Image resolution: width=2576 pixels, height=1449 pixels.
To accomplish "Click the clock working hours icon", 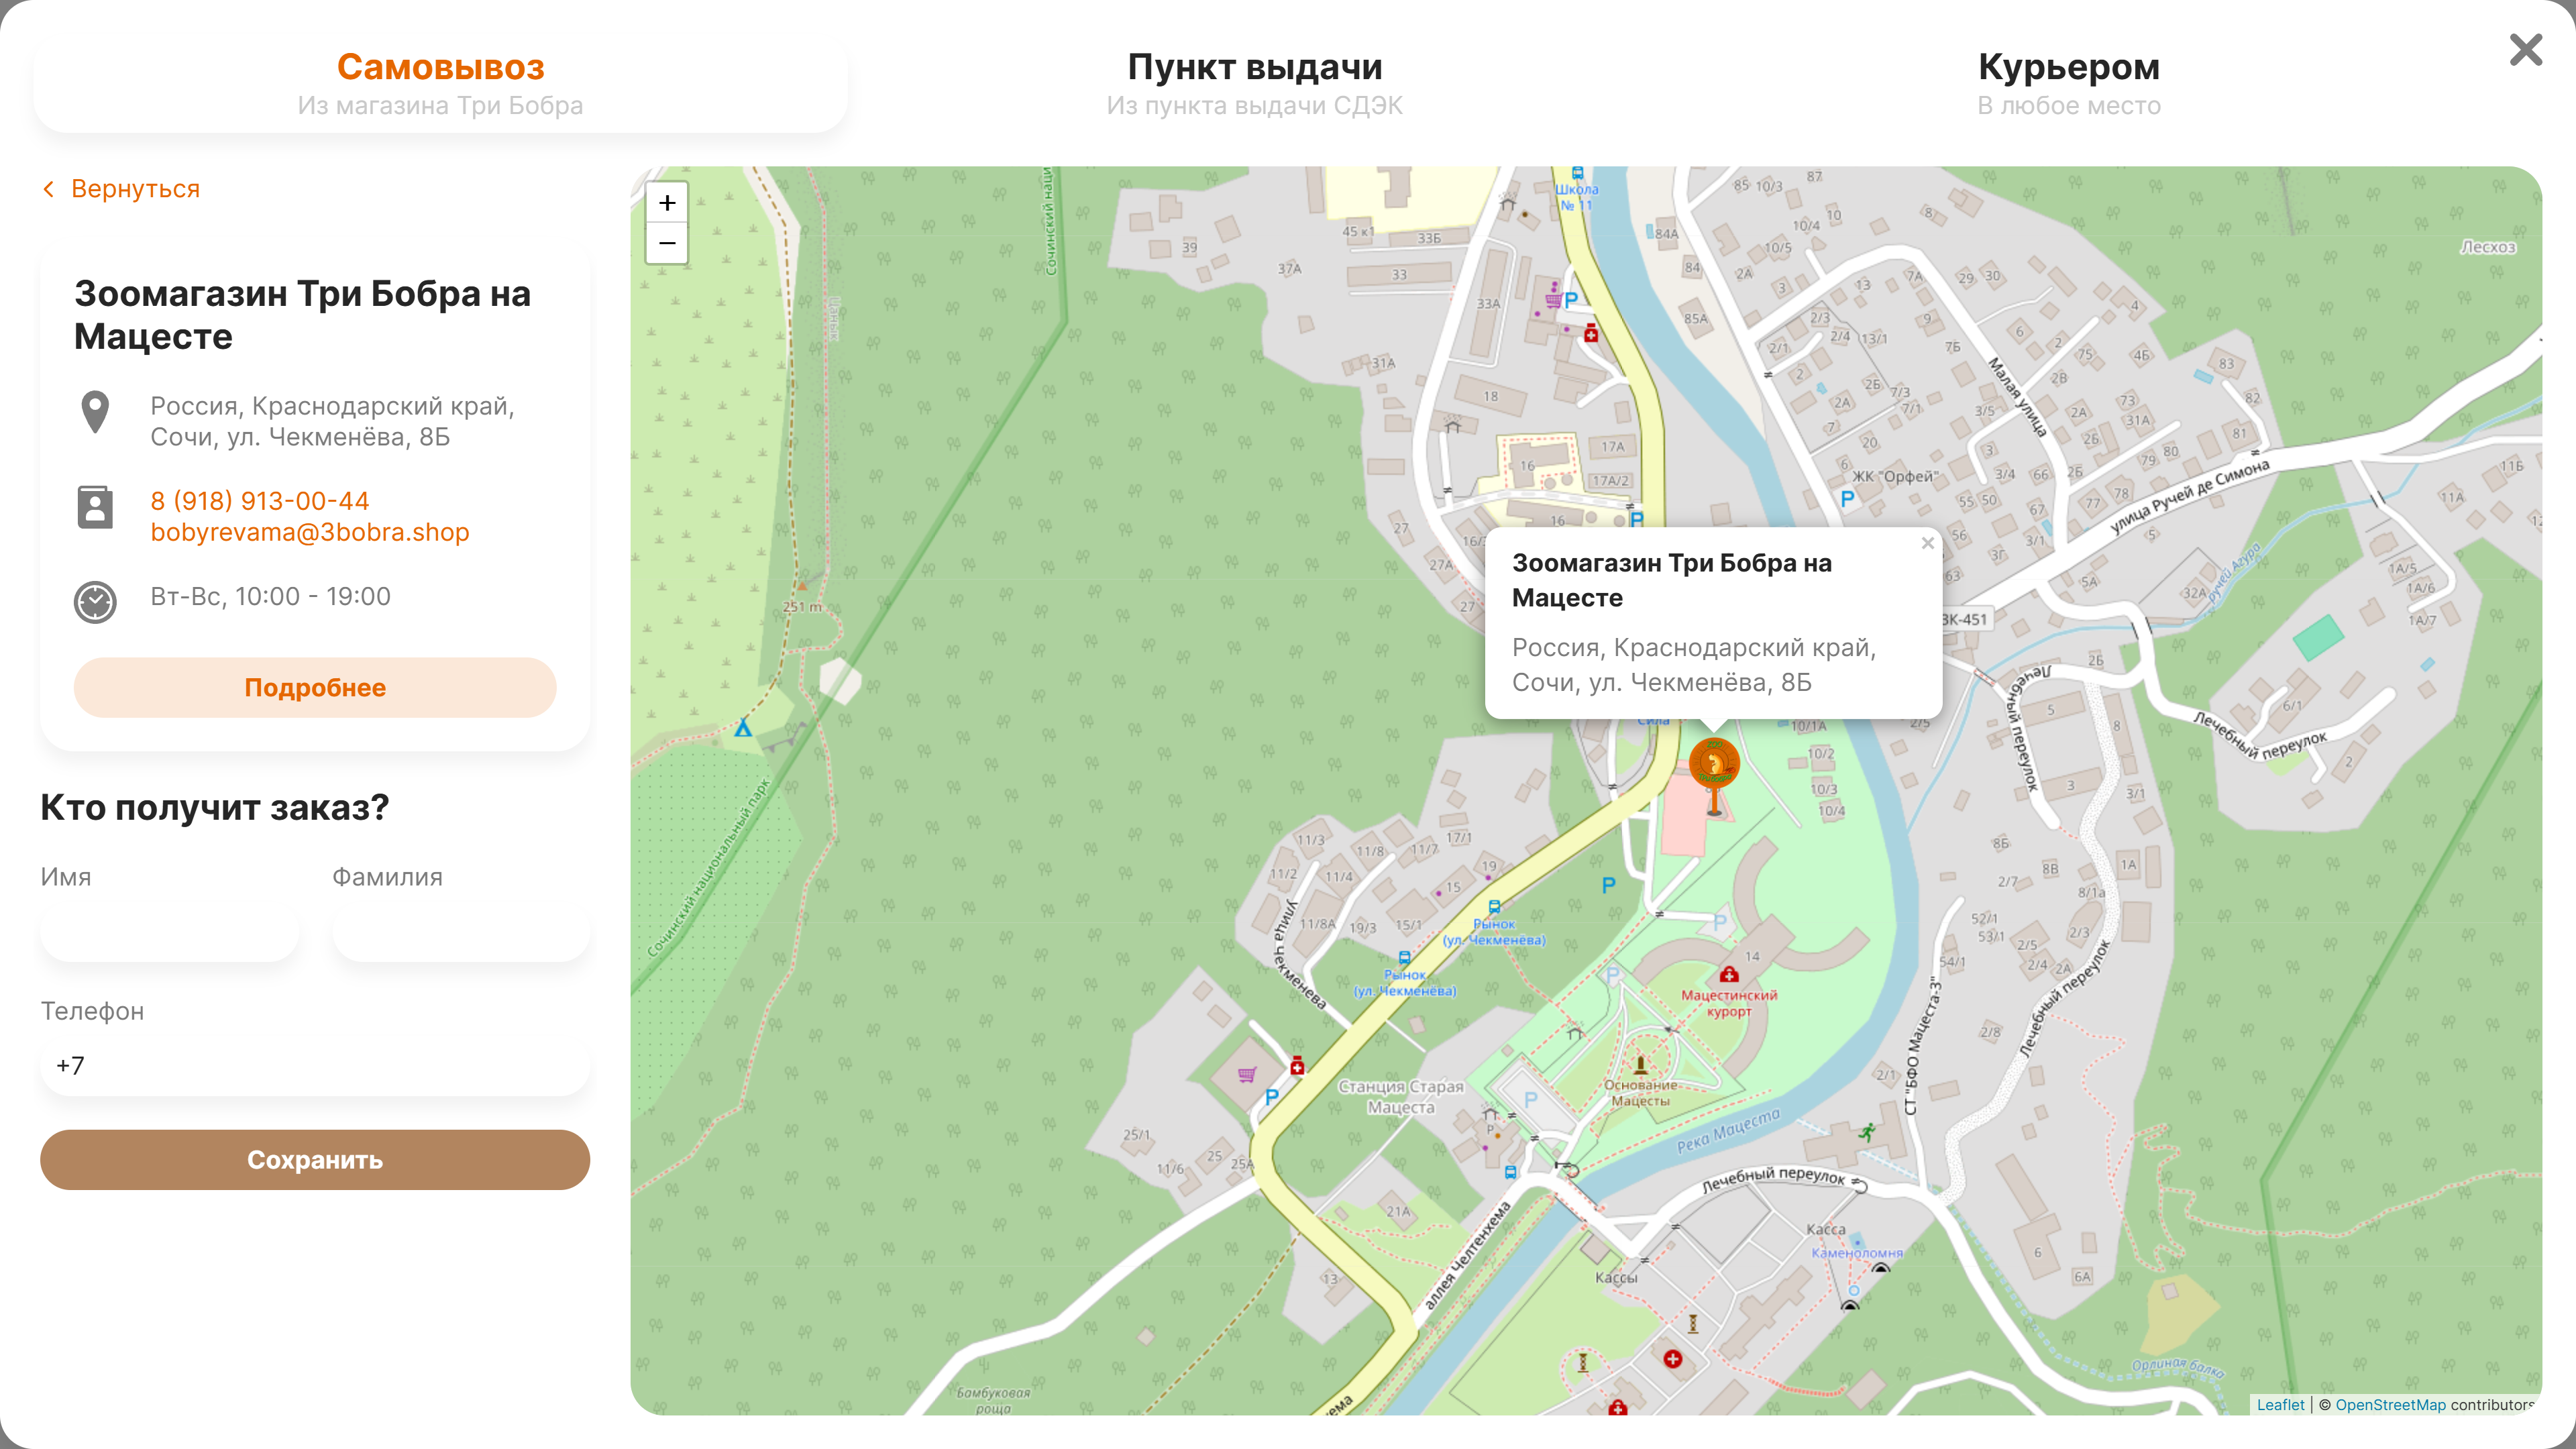I will click(95, 602).
